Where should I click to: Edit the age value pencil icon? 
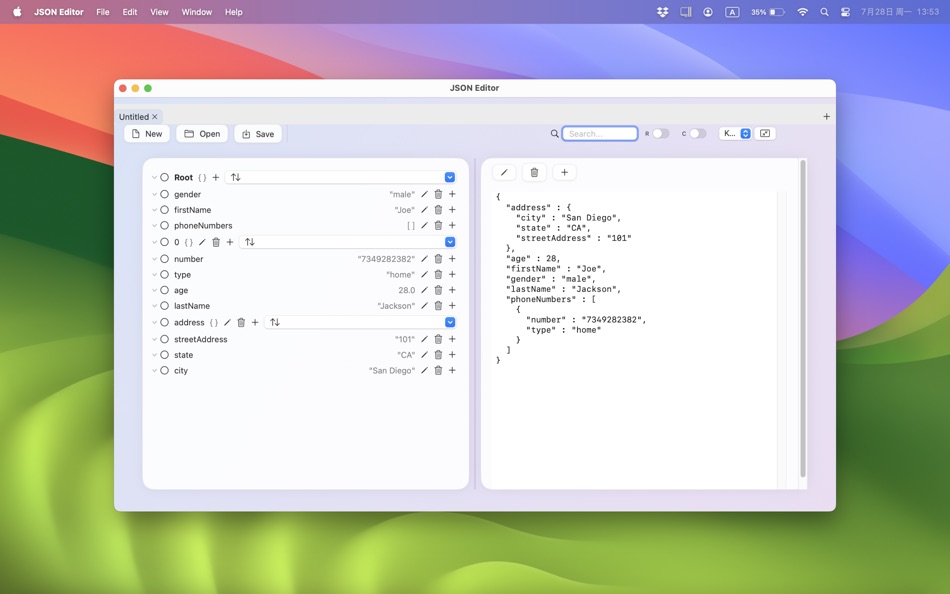click(424, 290)
